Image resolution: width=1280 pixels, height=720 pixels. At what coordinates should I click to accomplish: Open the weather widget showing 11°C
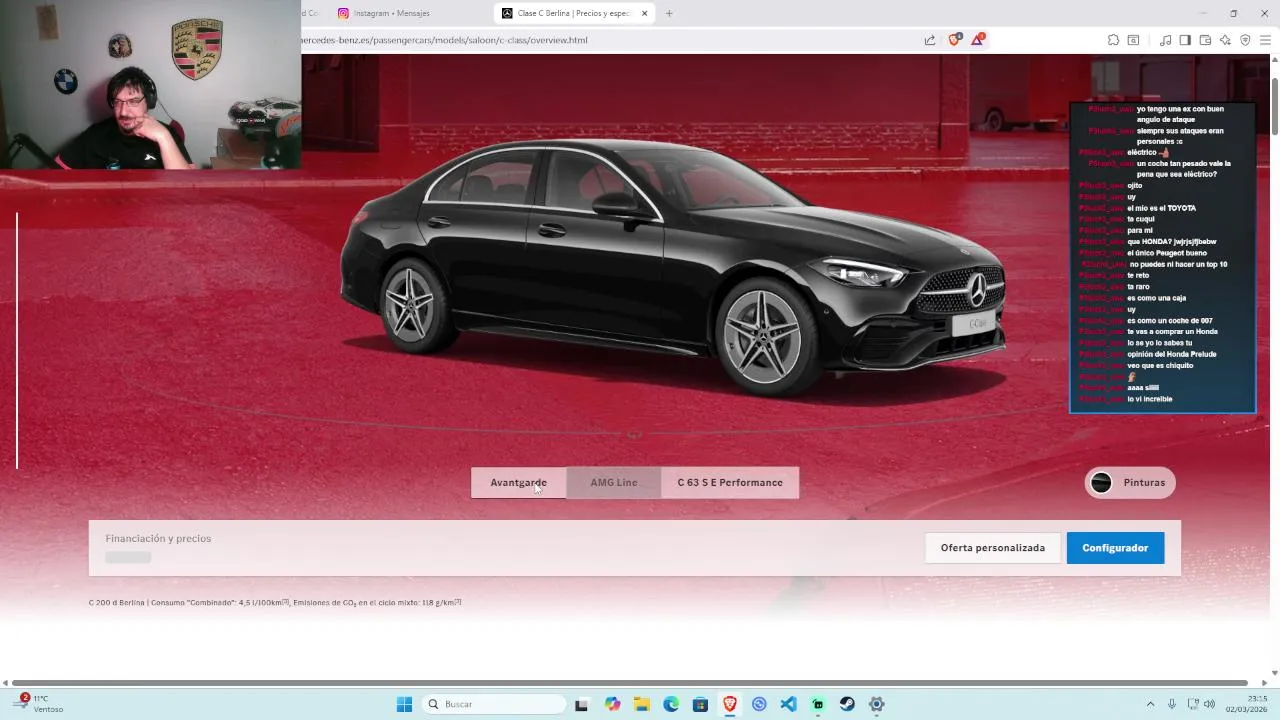coord(40,704)
